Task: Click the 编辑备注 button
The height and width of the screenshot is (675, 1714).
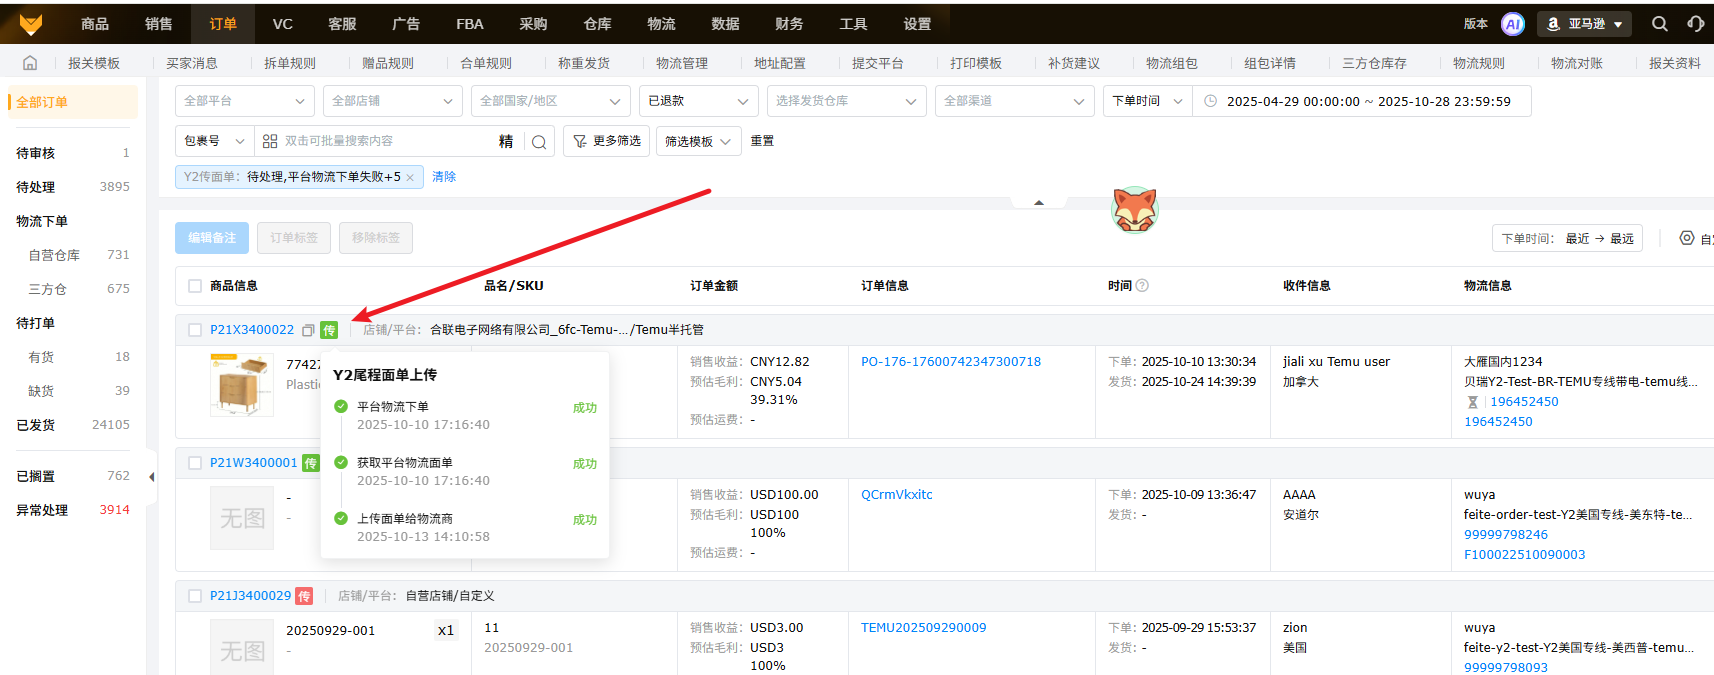Action: pyautogui.click(x=212, y=238)
